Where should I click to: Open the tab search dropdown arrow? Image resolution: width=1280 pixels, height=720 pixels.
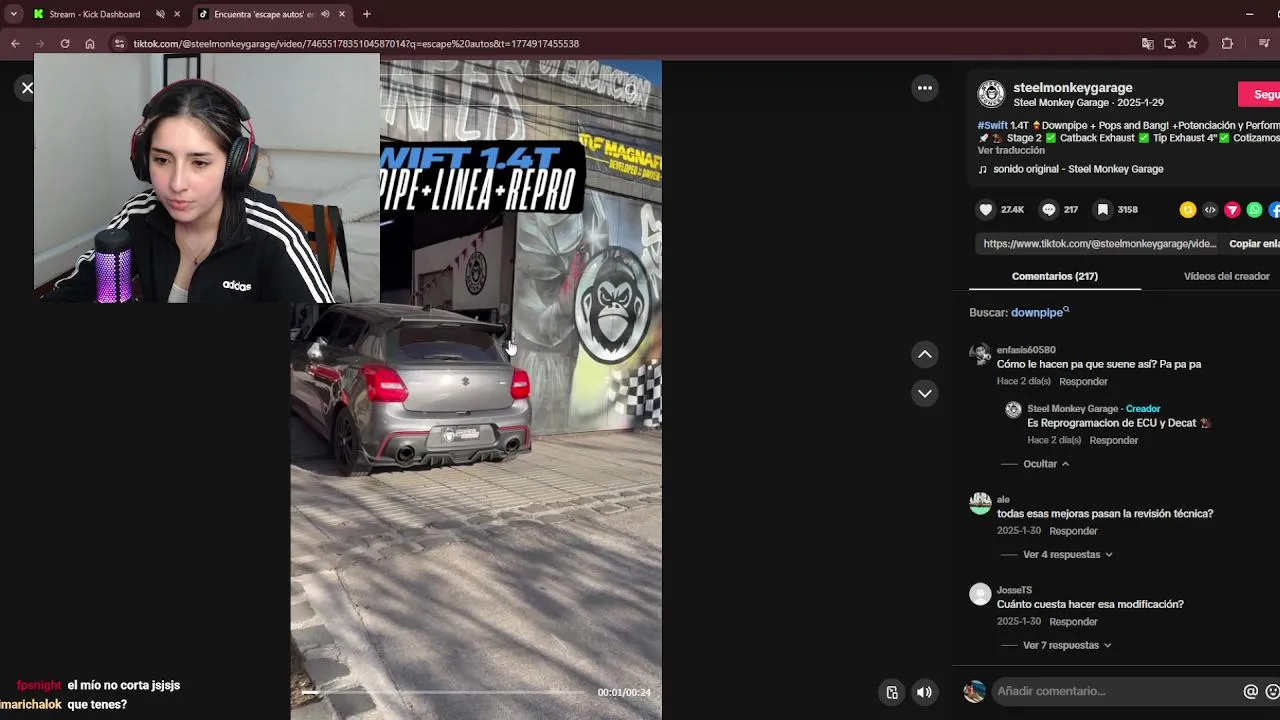(x=13, y=14)
